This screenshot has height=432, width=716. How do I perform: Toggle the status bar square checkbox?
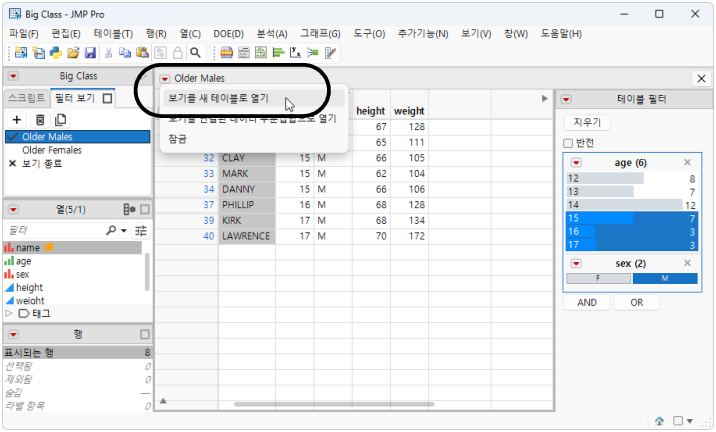tap(678, 421)
